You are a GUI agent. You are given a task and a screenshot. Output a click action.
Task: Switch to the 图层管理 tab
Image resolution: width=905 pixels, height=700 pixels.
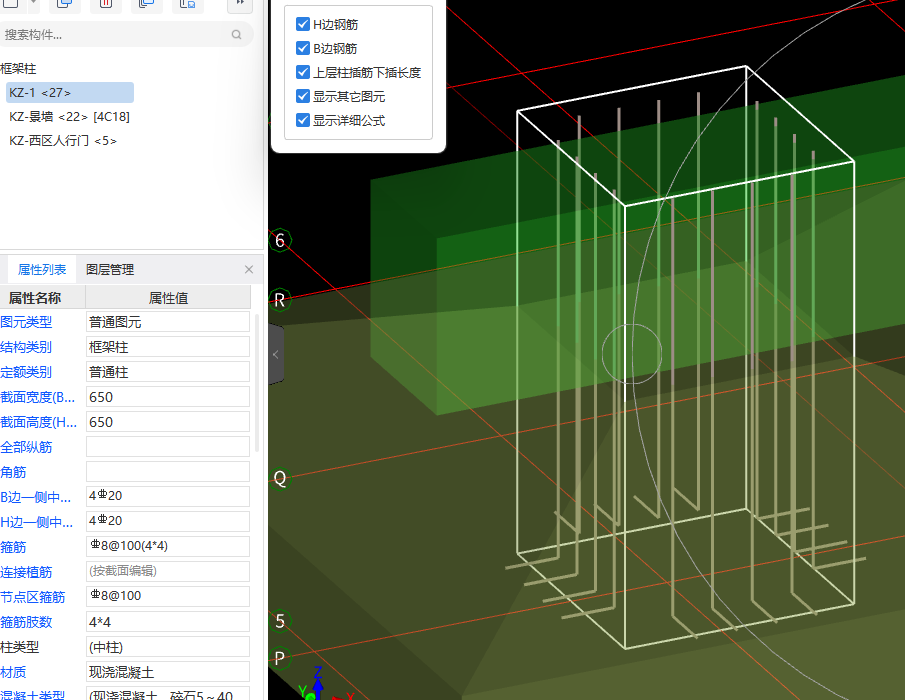pos(110,270)
